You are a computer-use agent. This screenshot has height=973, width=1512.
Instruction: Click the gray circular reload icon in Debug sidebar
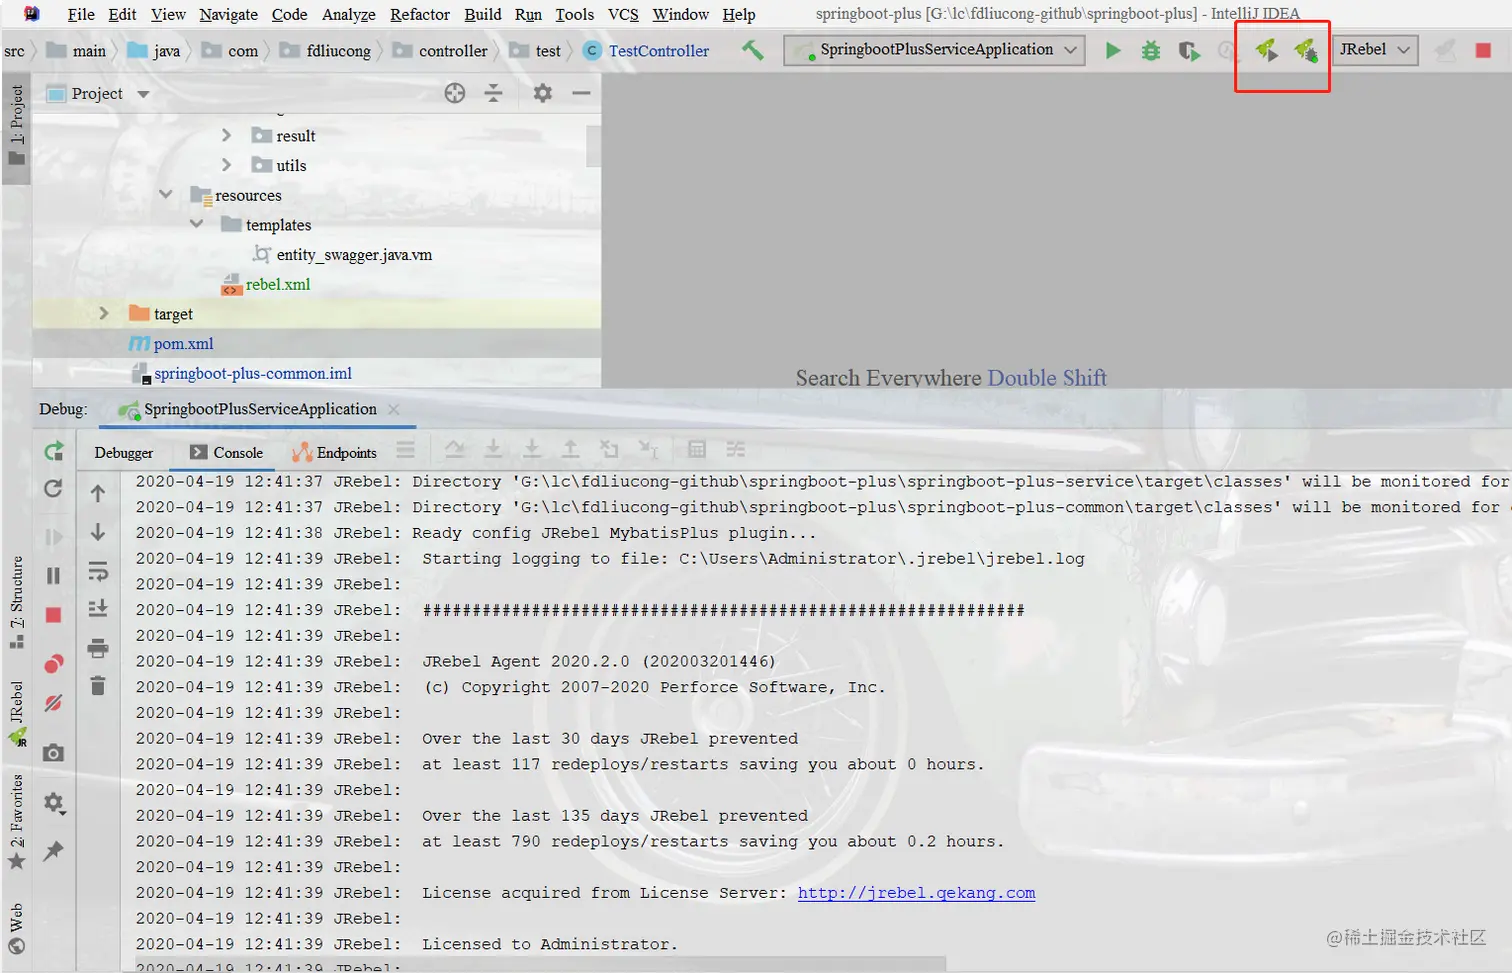click(x=54, y=488)
